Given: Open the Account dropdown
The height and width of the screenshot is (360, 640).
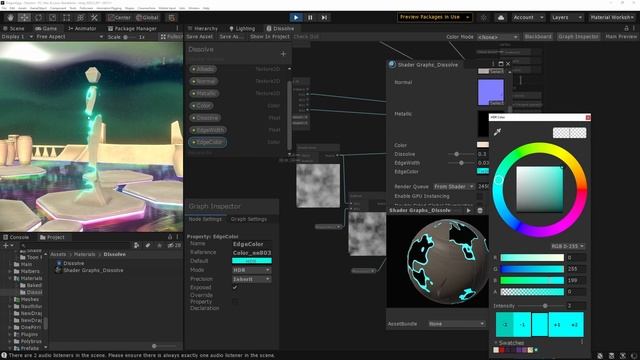Looking at the screenshot, I should [528, 18].
